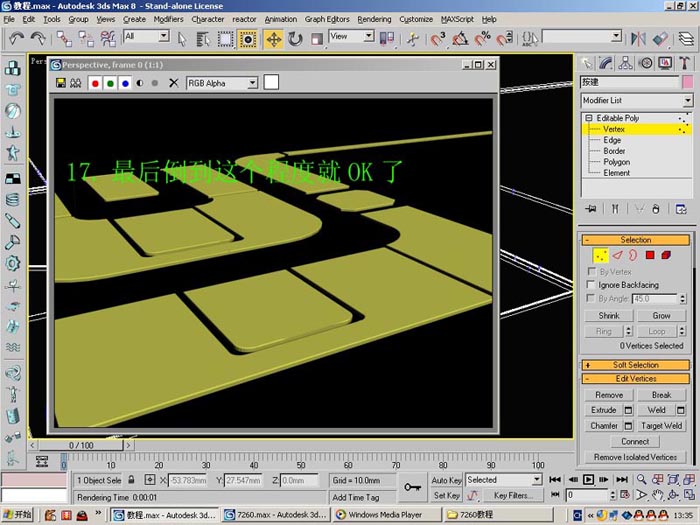700x525 pixels.
Task: Toggle red channel in render window
Action: (x=95, y=83)
